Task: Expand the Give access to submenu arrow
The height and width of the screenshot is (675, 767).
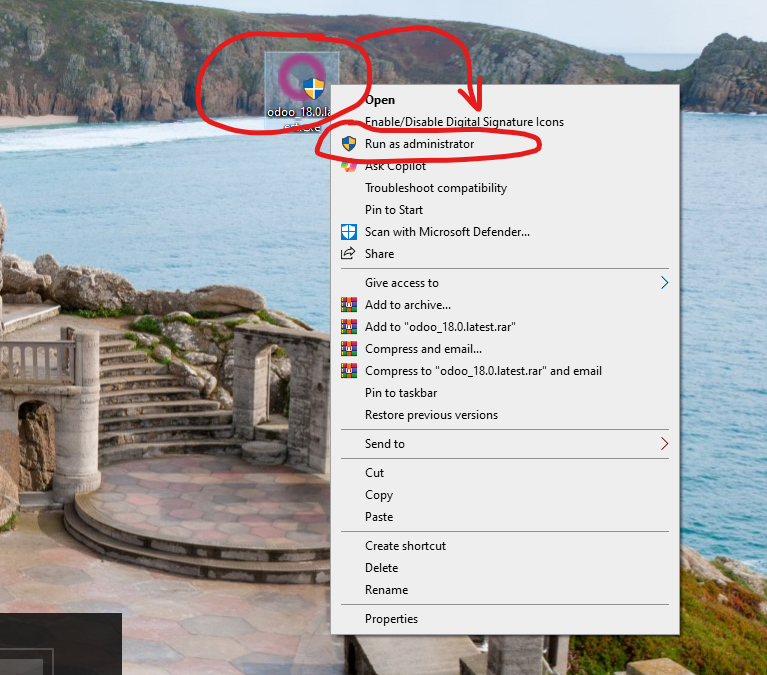Action: click(664, 283)
